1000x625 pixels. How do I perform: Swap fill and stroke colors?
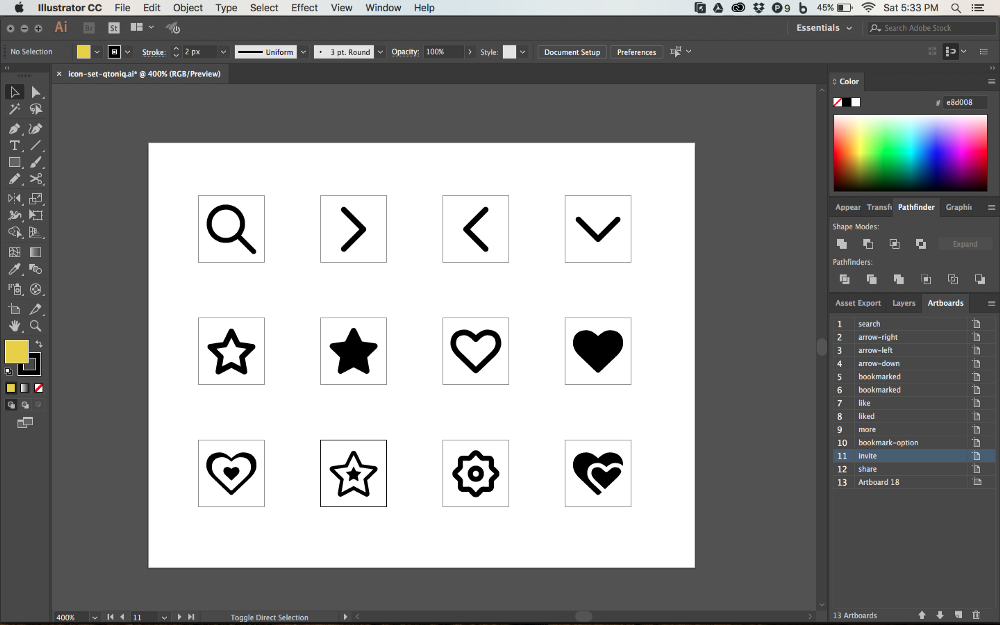[x=39, y=344]
